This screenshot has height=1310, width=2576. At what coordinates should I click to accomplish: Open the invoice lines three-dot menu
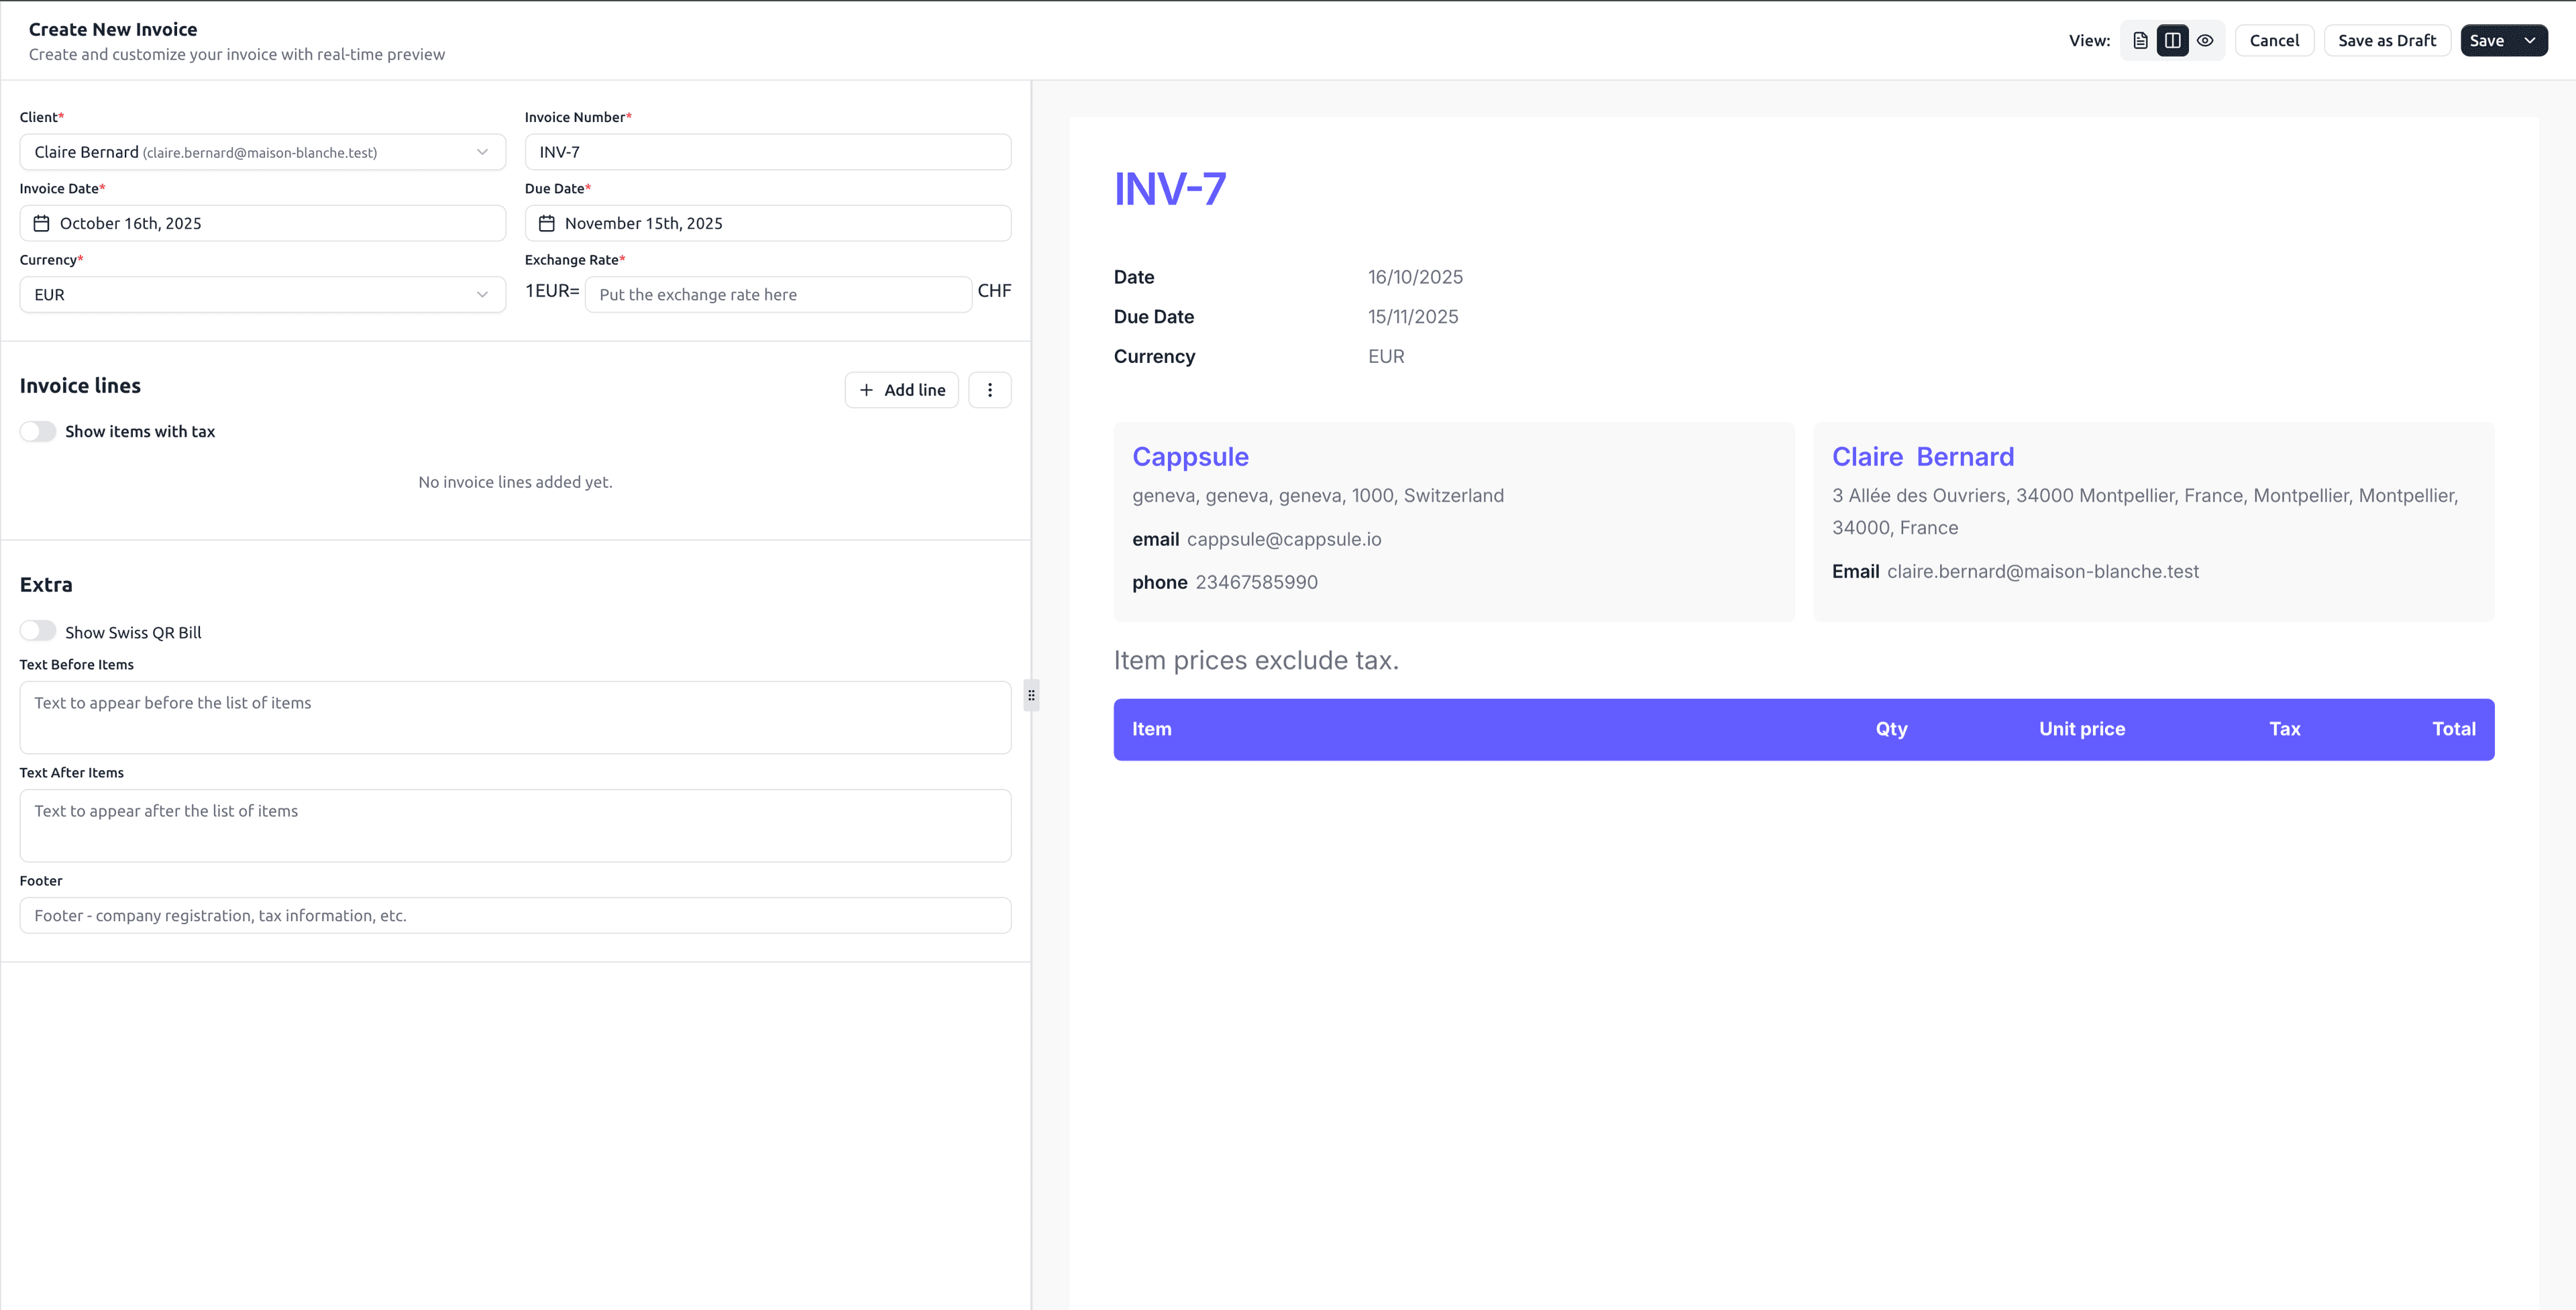click(x=990, y=389)
